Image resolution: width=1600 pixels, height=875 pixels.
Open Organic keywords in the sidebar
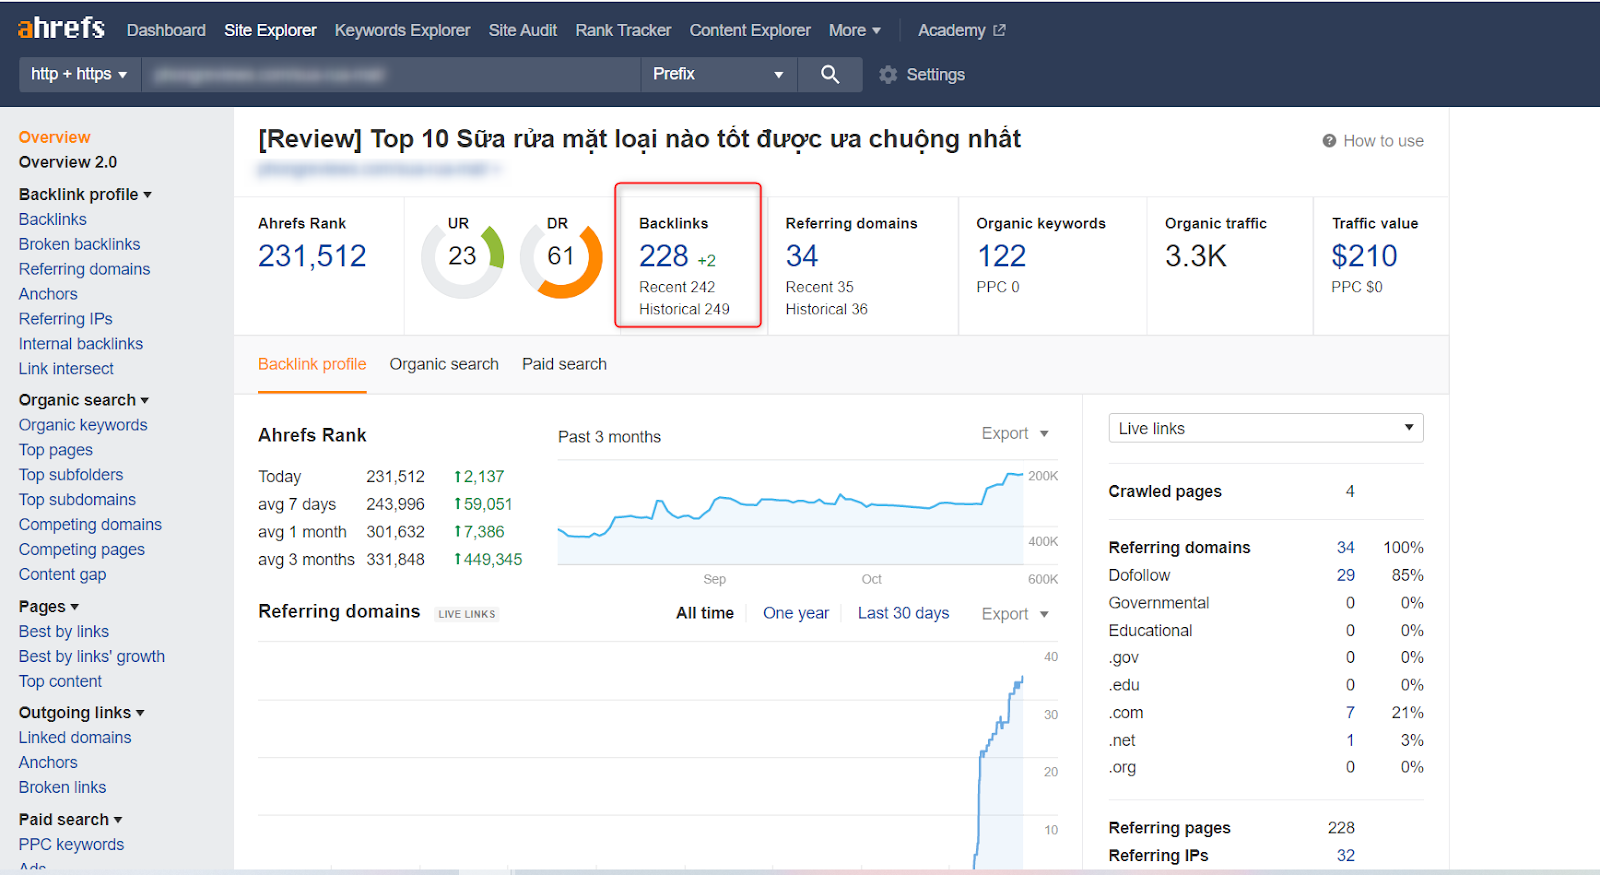tap(83, 425)
